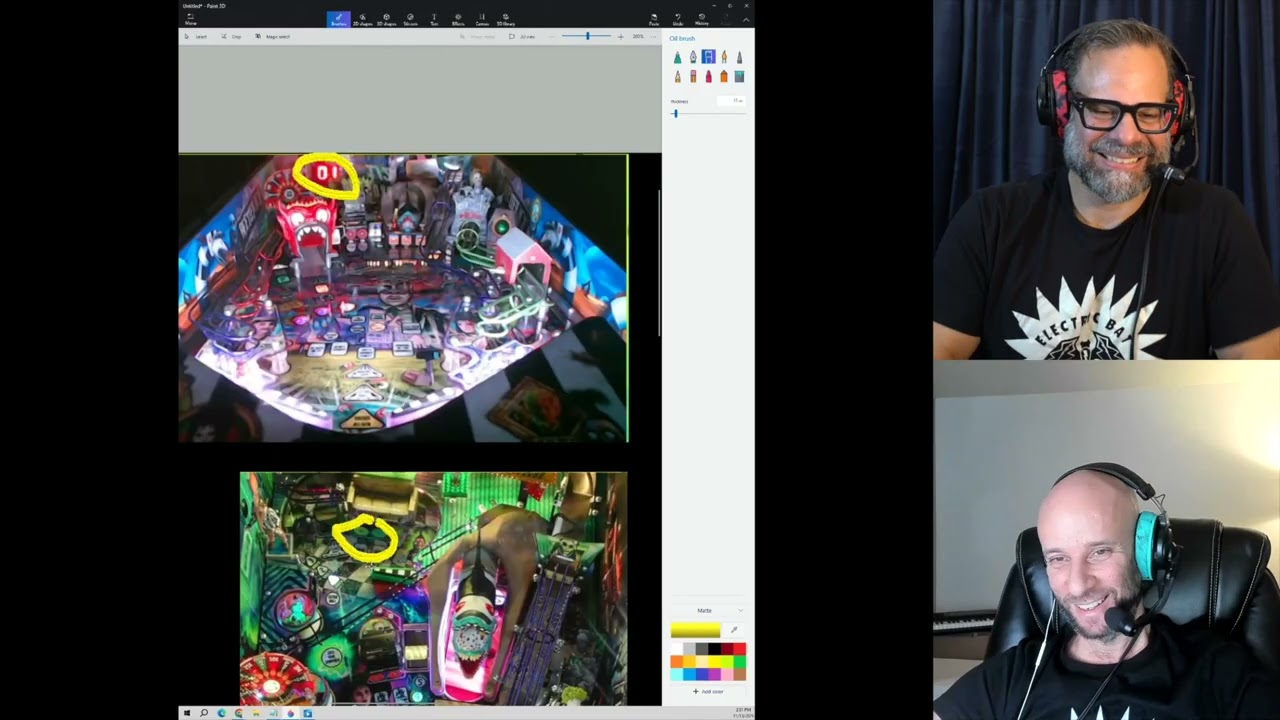Click the Undo button
The image size is (1280, 720).
(x=678, y=19)
